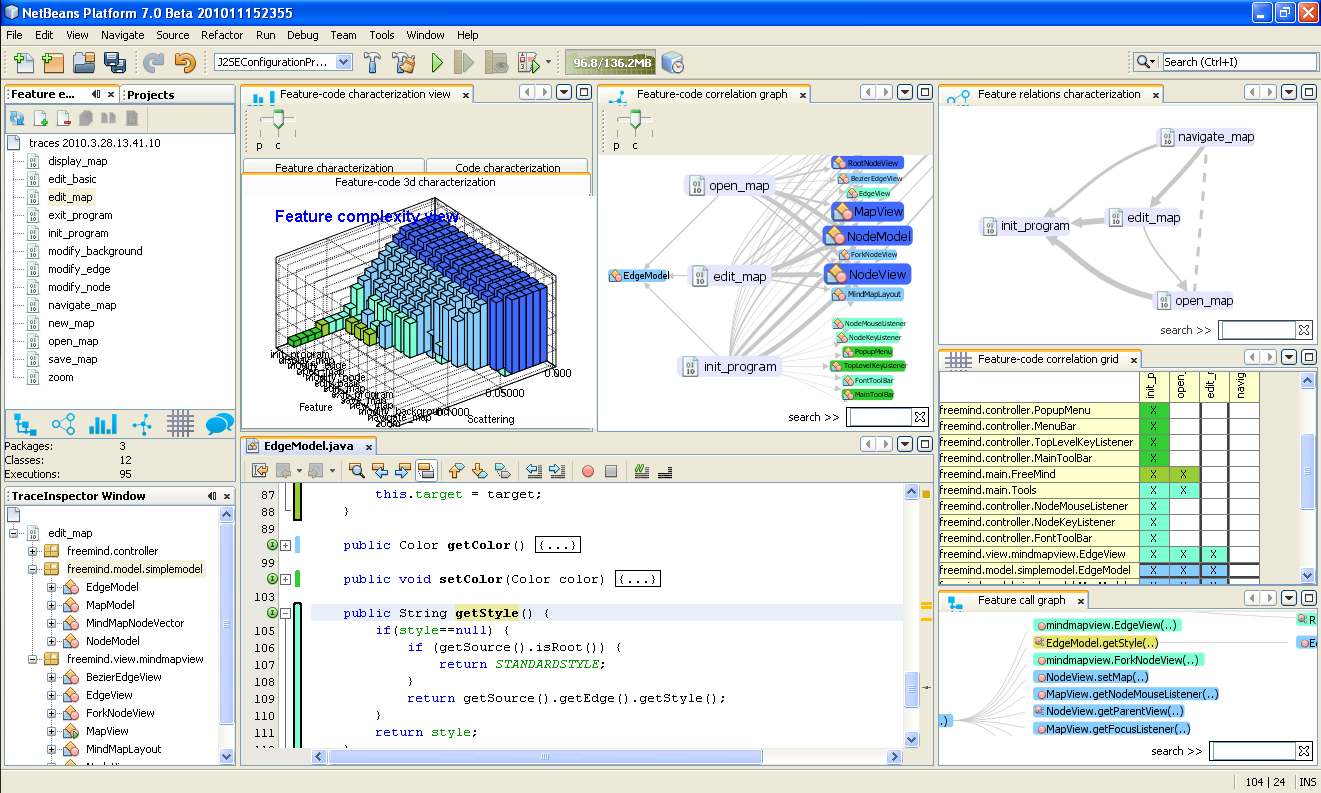Click the remove-trace red minus document icon
This screenshot has width=1321, height=793.
64,118
